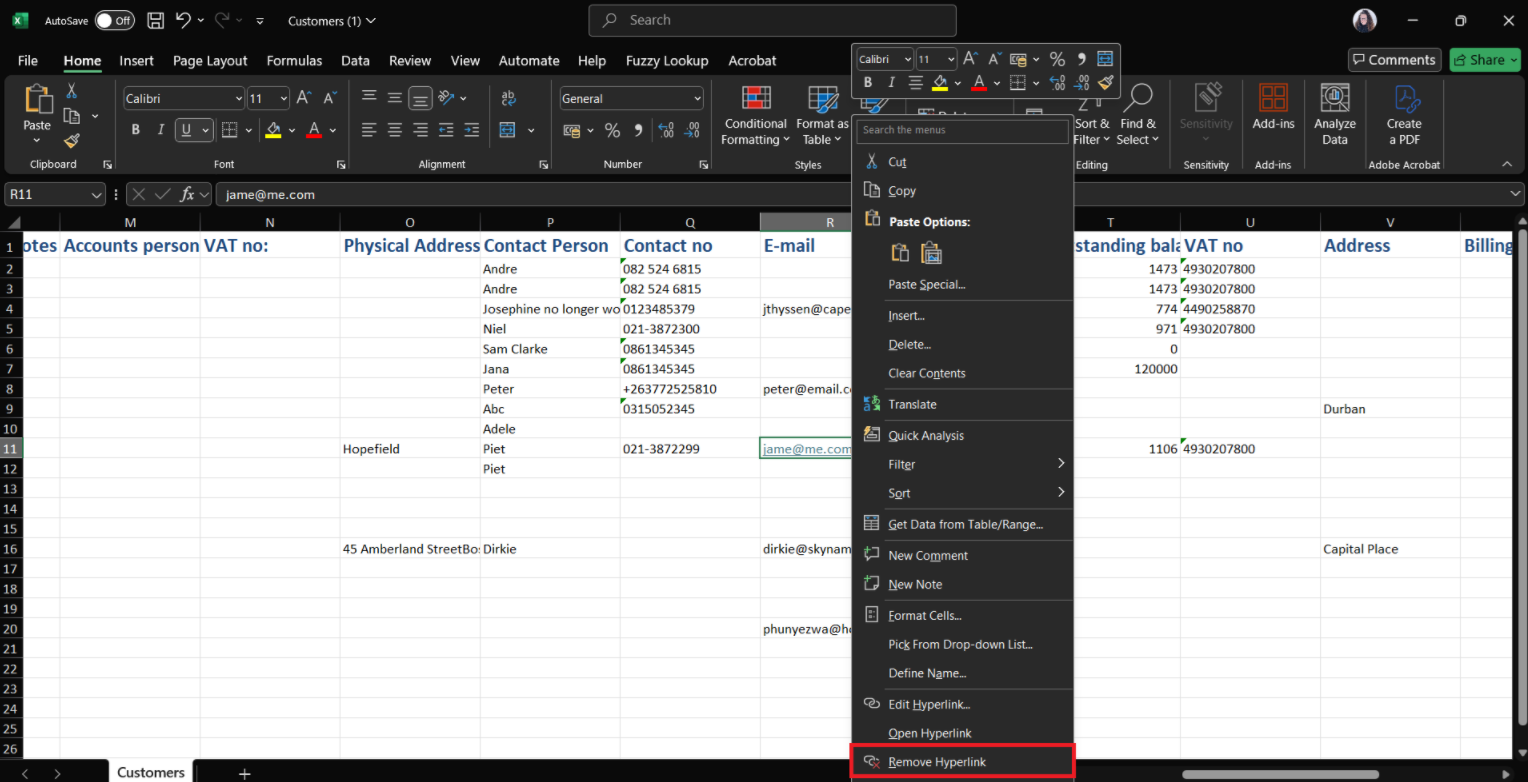
Task: Toggle Italic in the ribbon Font group
Action: click(x=161, y=130)
